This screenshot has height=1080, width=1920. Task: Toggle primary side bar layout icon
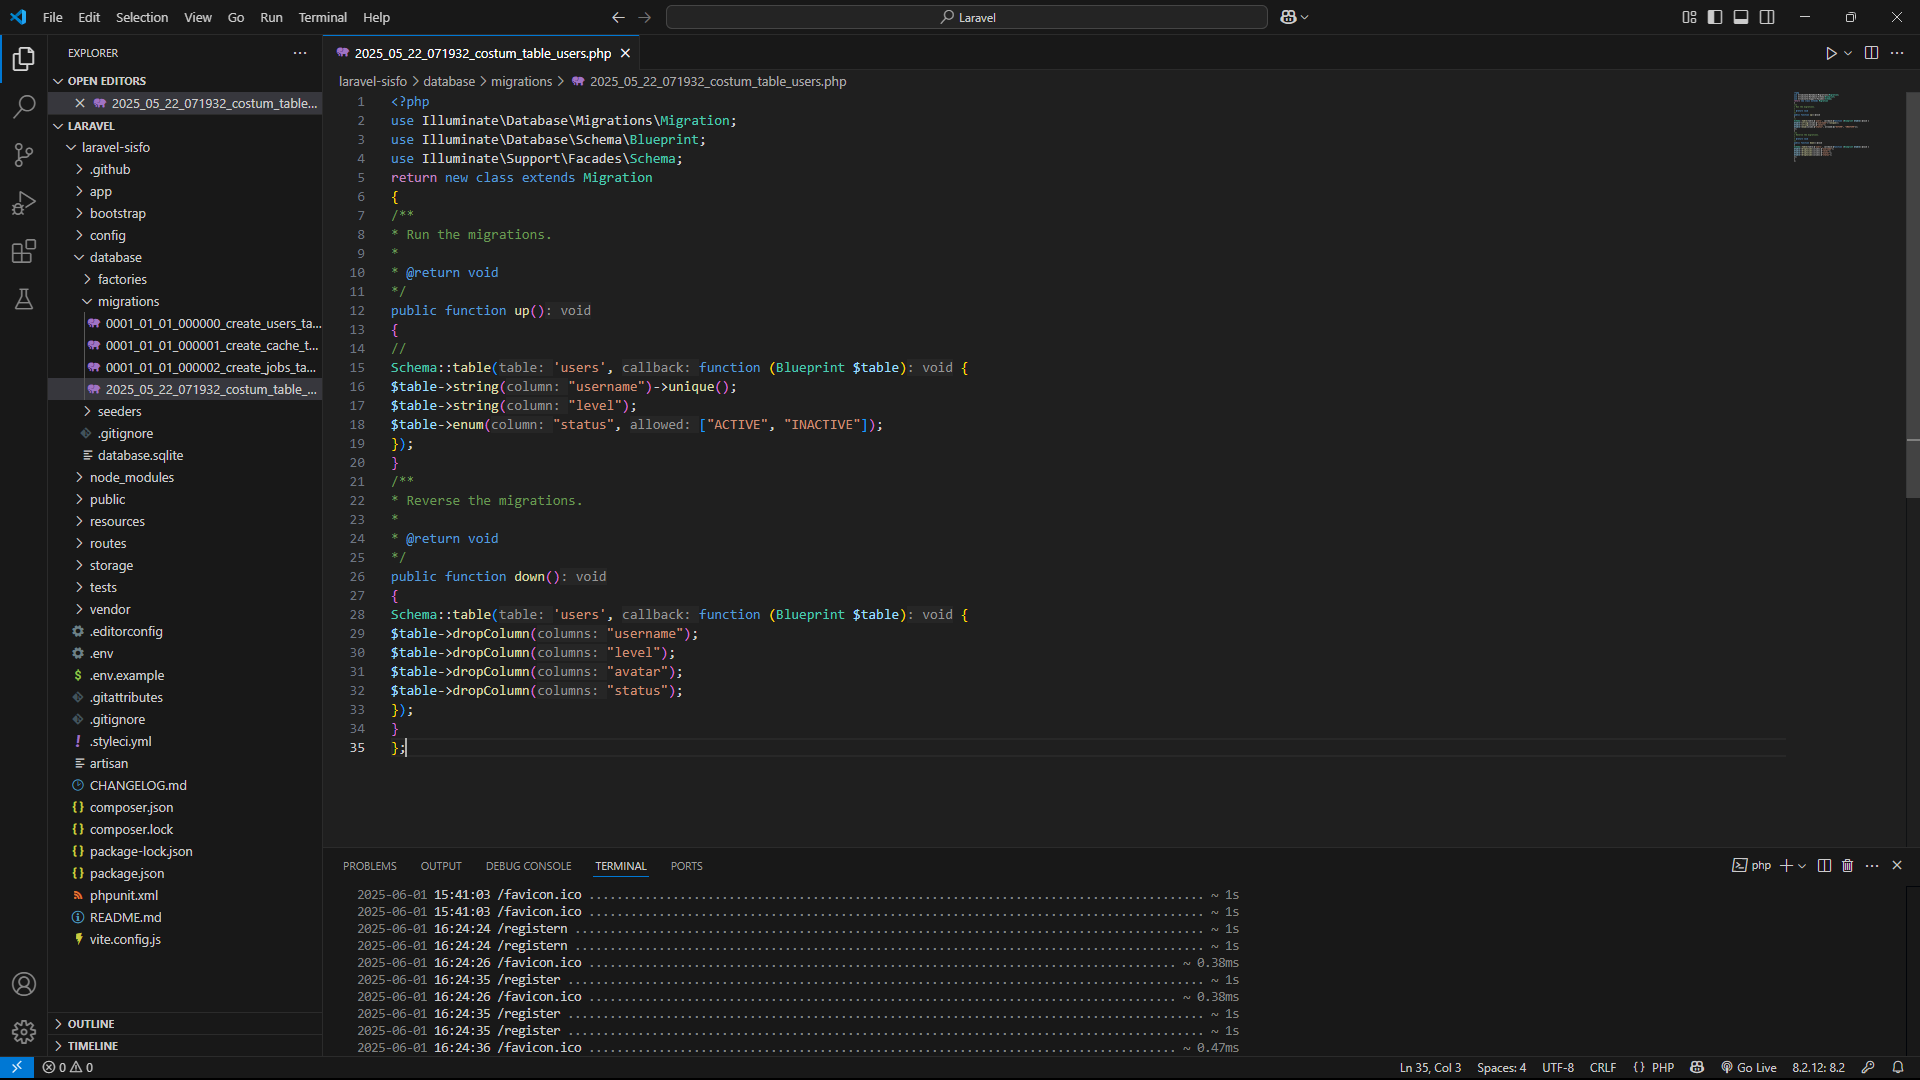click(x=1715, y=17)
